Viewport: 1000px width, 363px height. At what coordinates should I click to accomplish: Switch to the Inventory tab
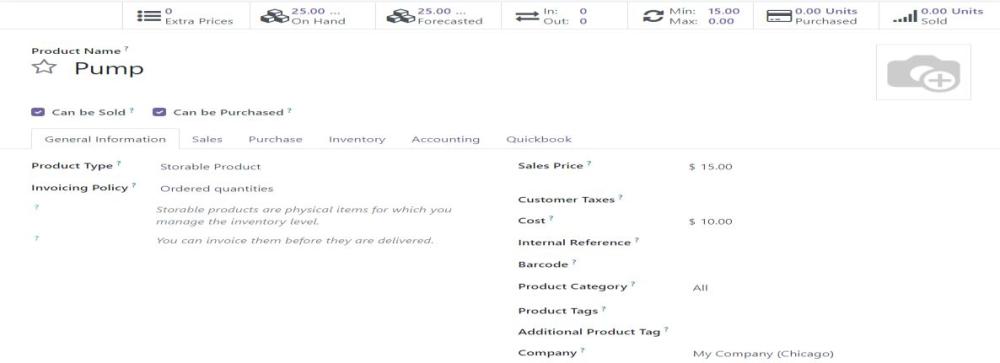pyautogui.click(x=357, y=139)
